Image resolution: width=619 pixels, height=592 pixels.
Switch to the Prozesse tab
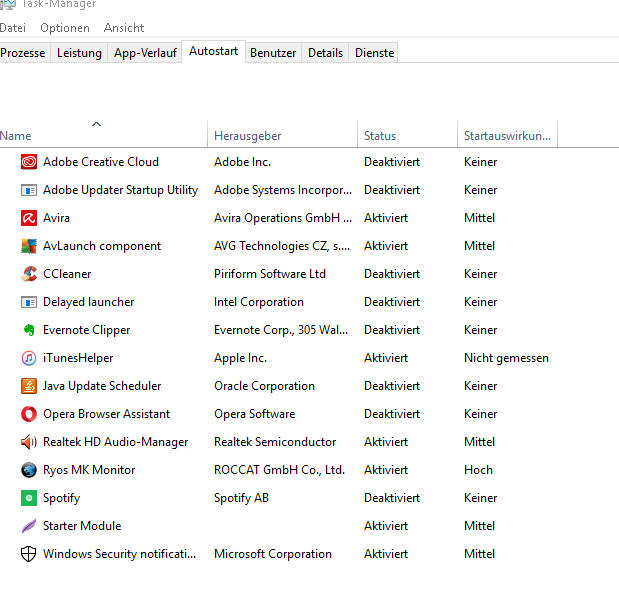coord(23,53)
